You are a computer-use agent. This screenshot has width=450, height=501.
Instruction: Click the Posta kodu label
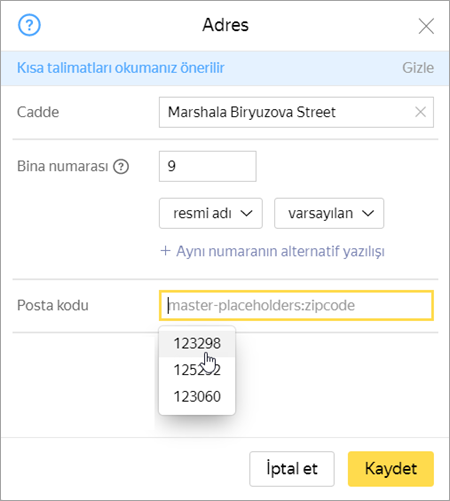pyautogui.click(x=53, y=305)
